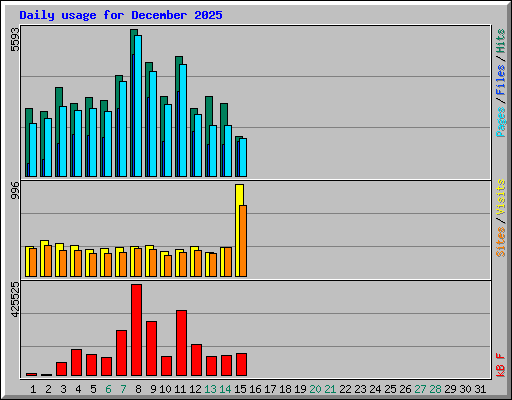
Task: Click green day label 28
Action: coord(435,389)
